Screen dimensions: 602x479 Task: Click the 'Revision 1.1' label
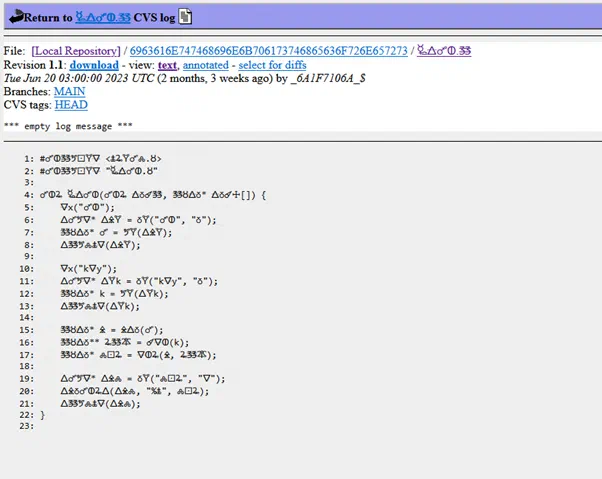[33, 65]
